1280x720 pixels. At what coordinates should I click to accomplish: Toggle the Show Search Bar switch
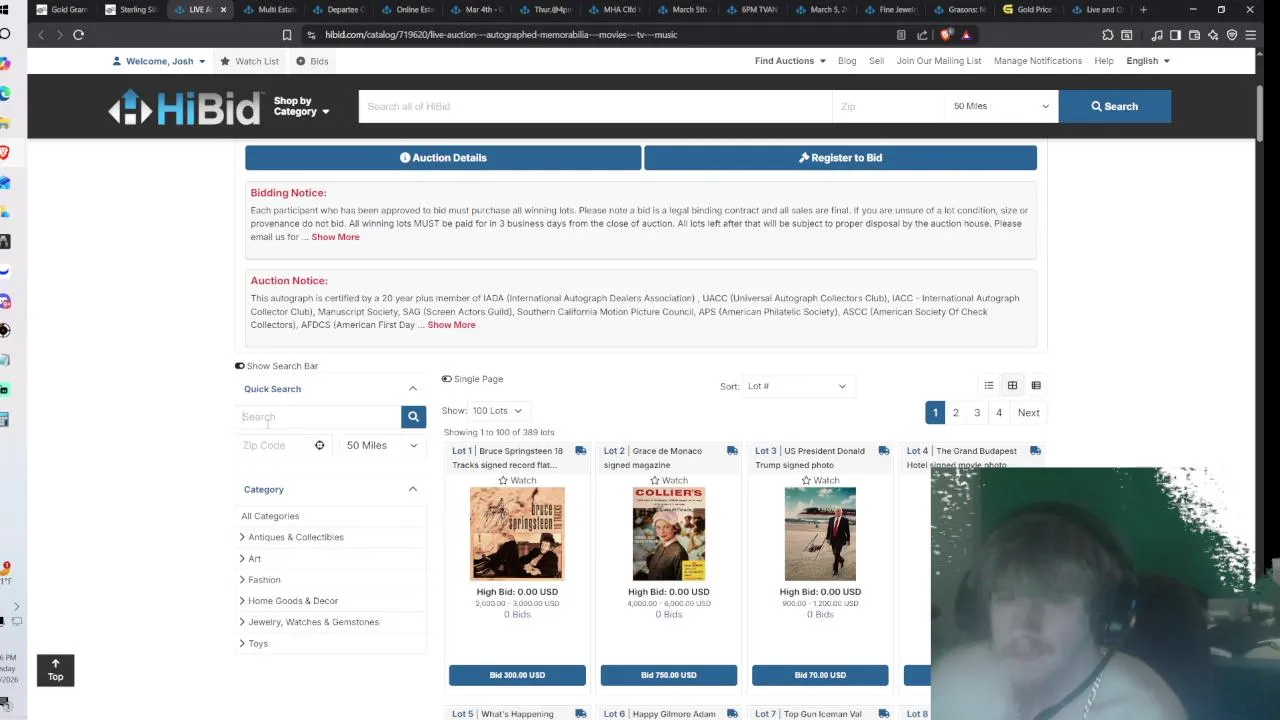(x=240, y=366)
